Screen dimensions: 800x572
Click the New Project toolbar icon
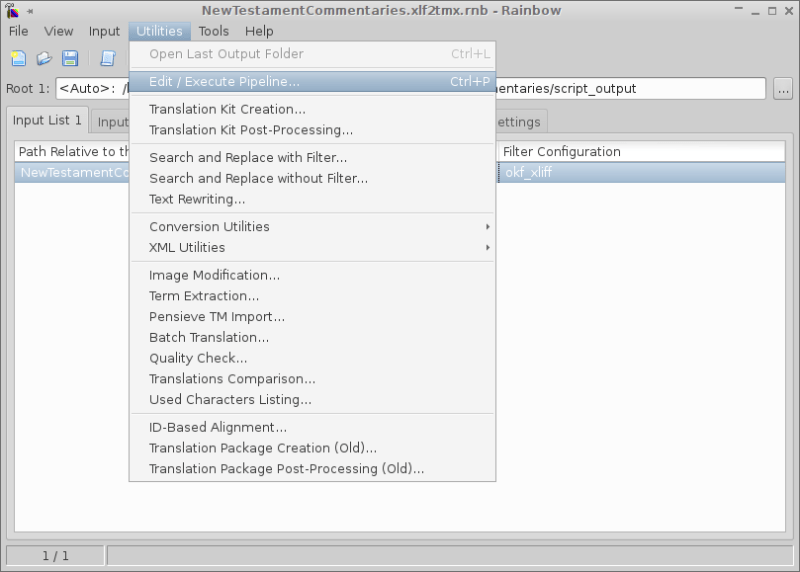coord(19,58)
